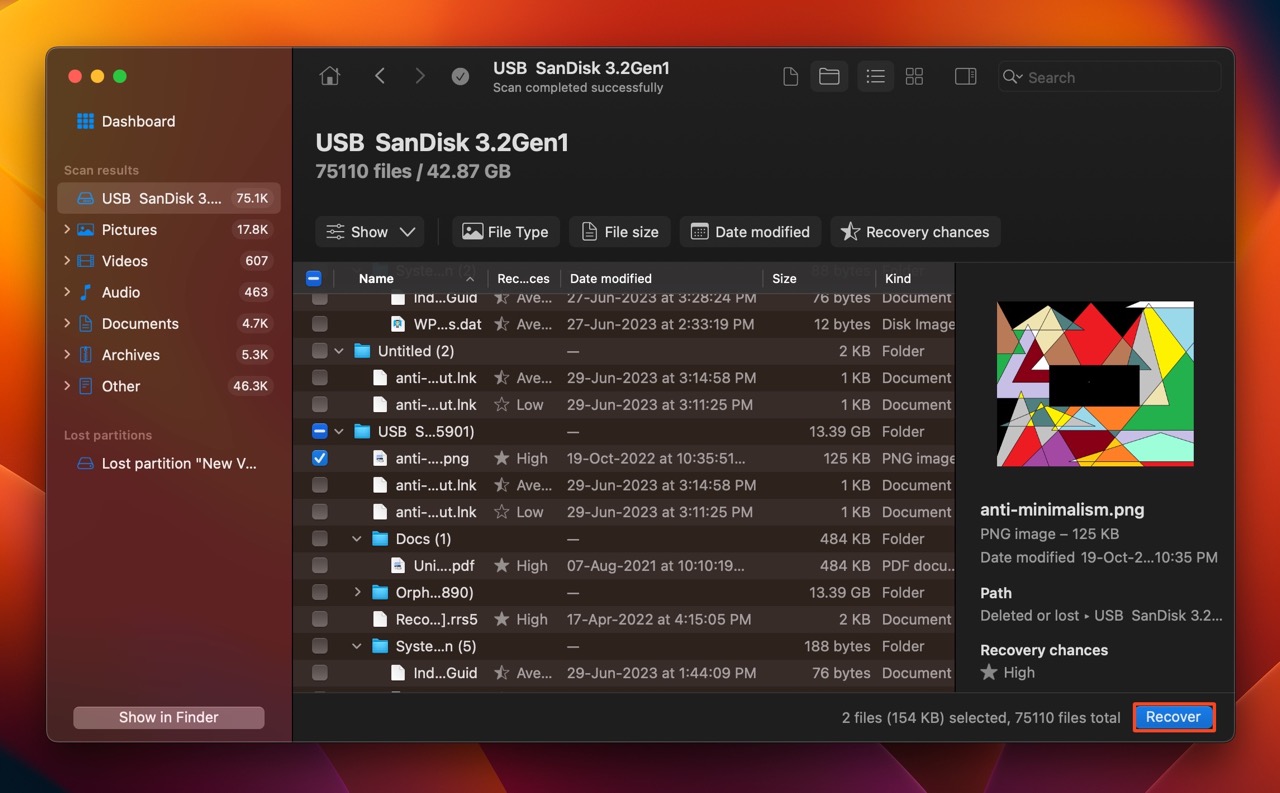Image resolution: width=1280 pixels, height=793 pixels.
Task: Toggle the select-all checkbox in header
Action: click(x=313, y=279)
